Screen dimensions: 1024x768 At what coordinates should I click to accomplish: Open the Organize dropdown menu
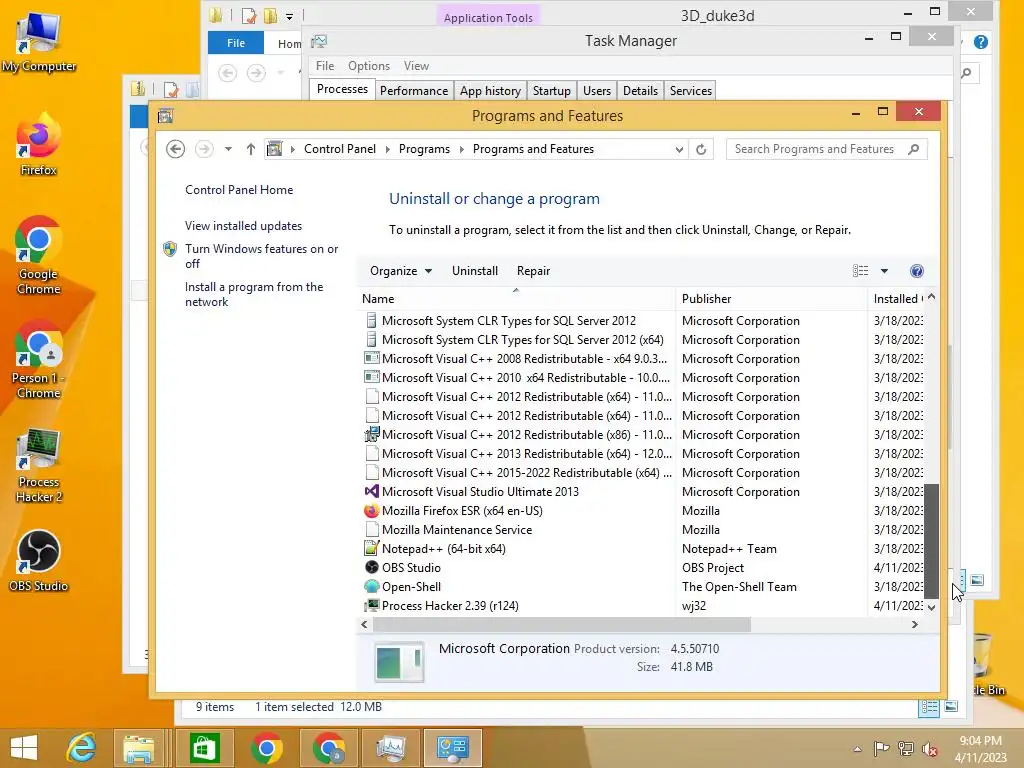(400, 271)
